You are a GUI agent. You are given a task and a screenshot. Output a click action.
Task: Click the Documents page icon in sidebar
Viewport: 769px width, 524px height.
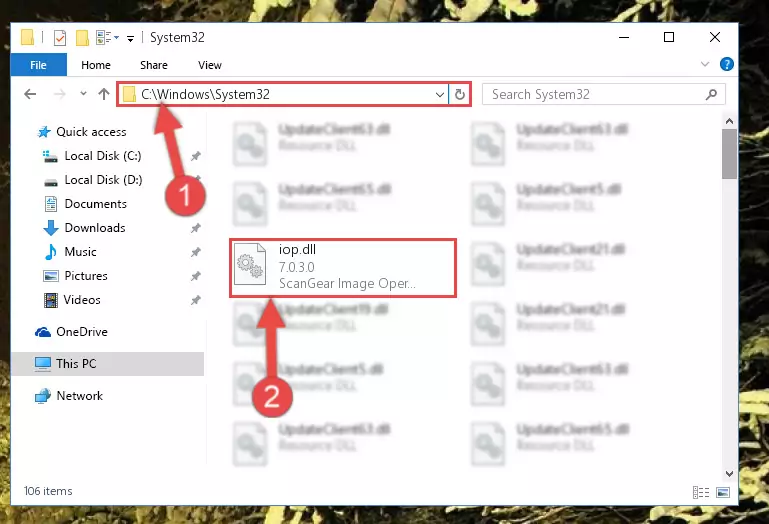pos(51,204)
